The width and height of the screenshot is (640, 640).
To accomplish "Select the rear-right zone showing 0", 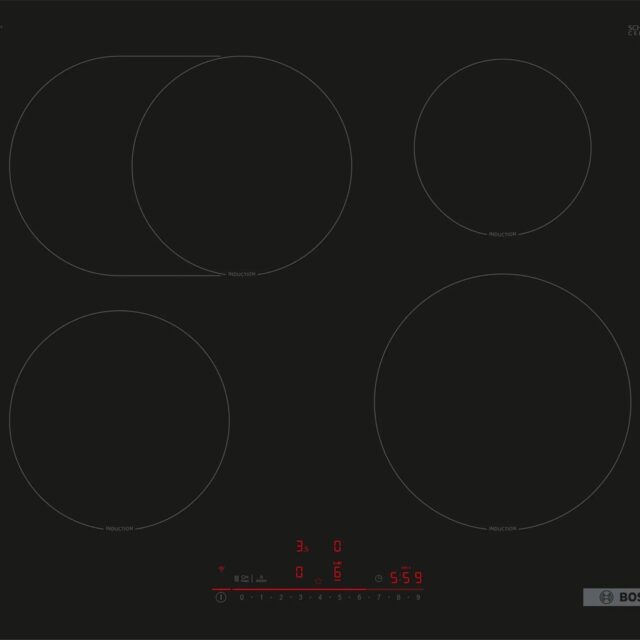I will coord(338,547).
